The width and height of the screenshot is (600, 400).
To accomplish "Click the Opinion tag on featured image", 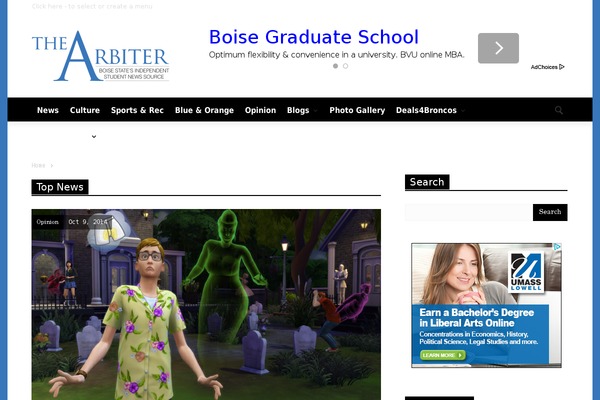I will coord(47,222).
